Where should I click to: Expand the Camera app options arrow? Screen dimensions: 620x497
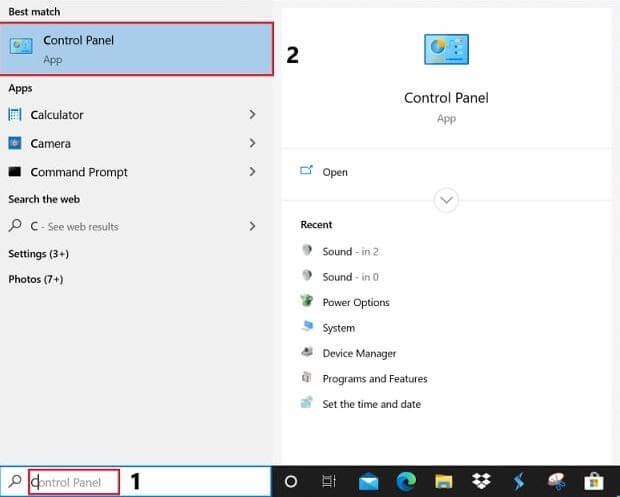(252, 144)
